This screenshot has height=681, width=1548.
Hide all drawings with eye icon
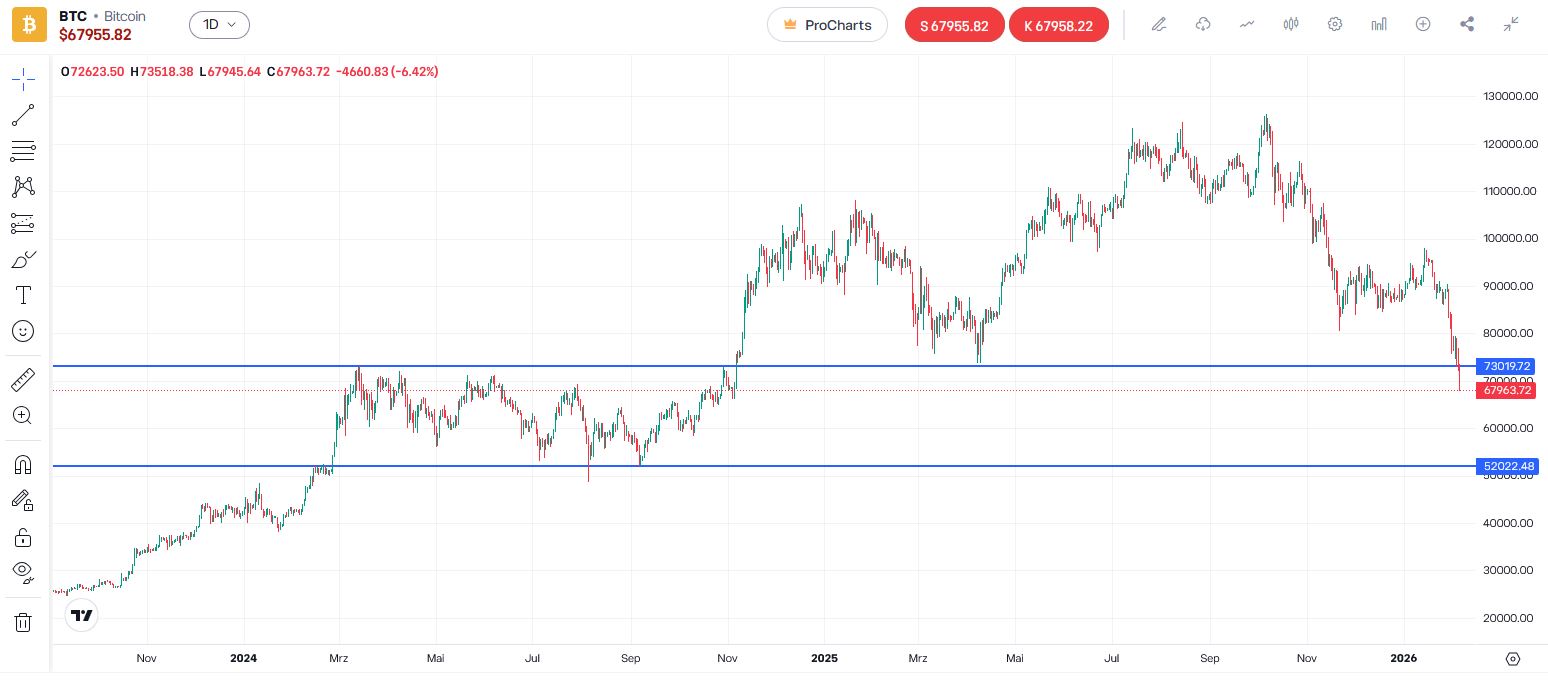pos(23,571)
